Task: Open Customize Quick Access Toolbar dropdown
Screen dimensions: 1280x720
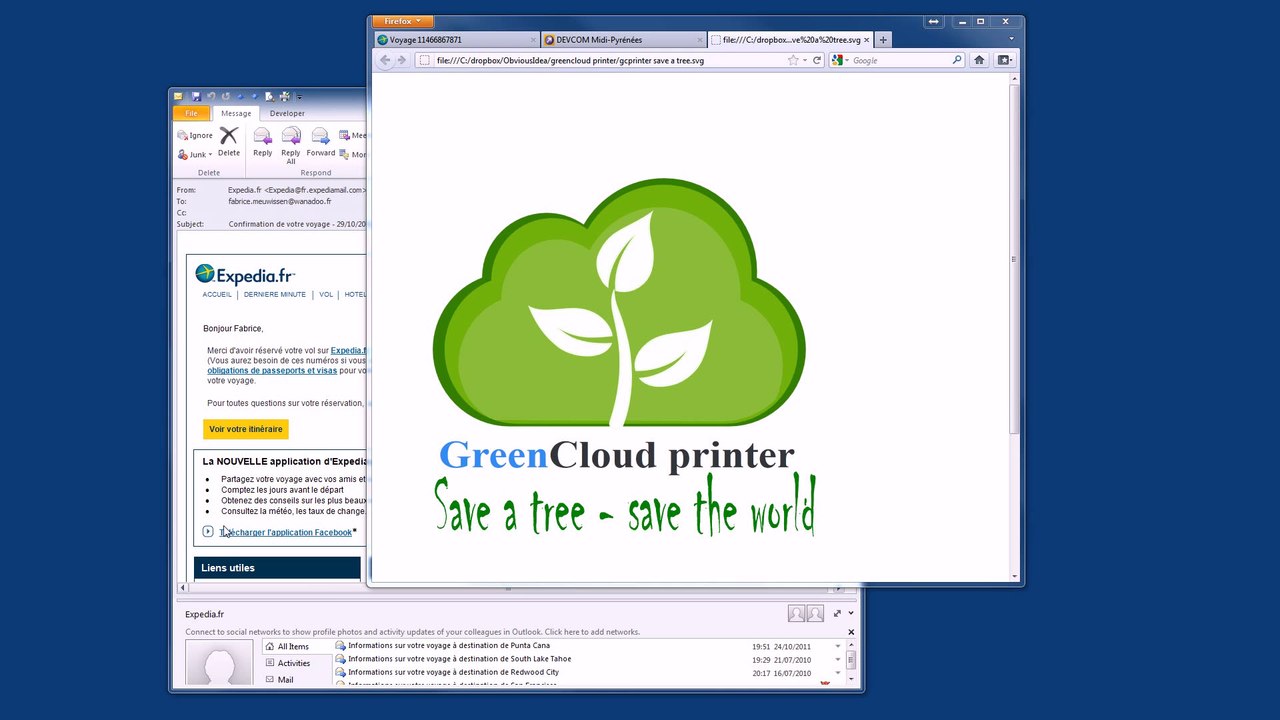Action: pos(299,97)
